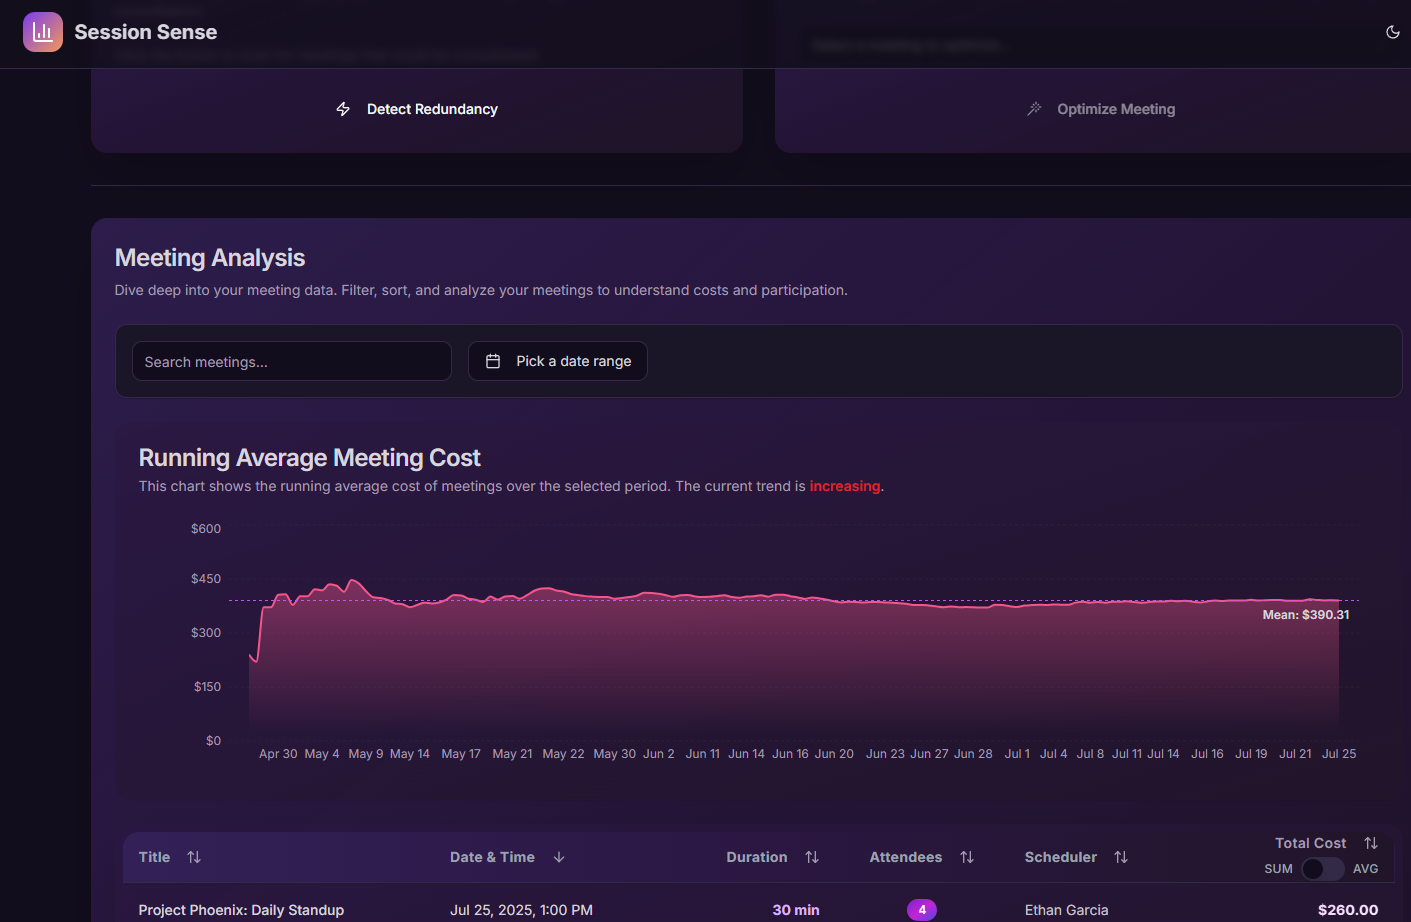Screen dimensions: 1411x922
Task: Open the Pick a date range picker
Action: click(x=558, y=361)
